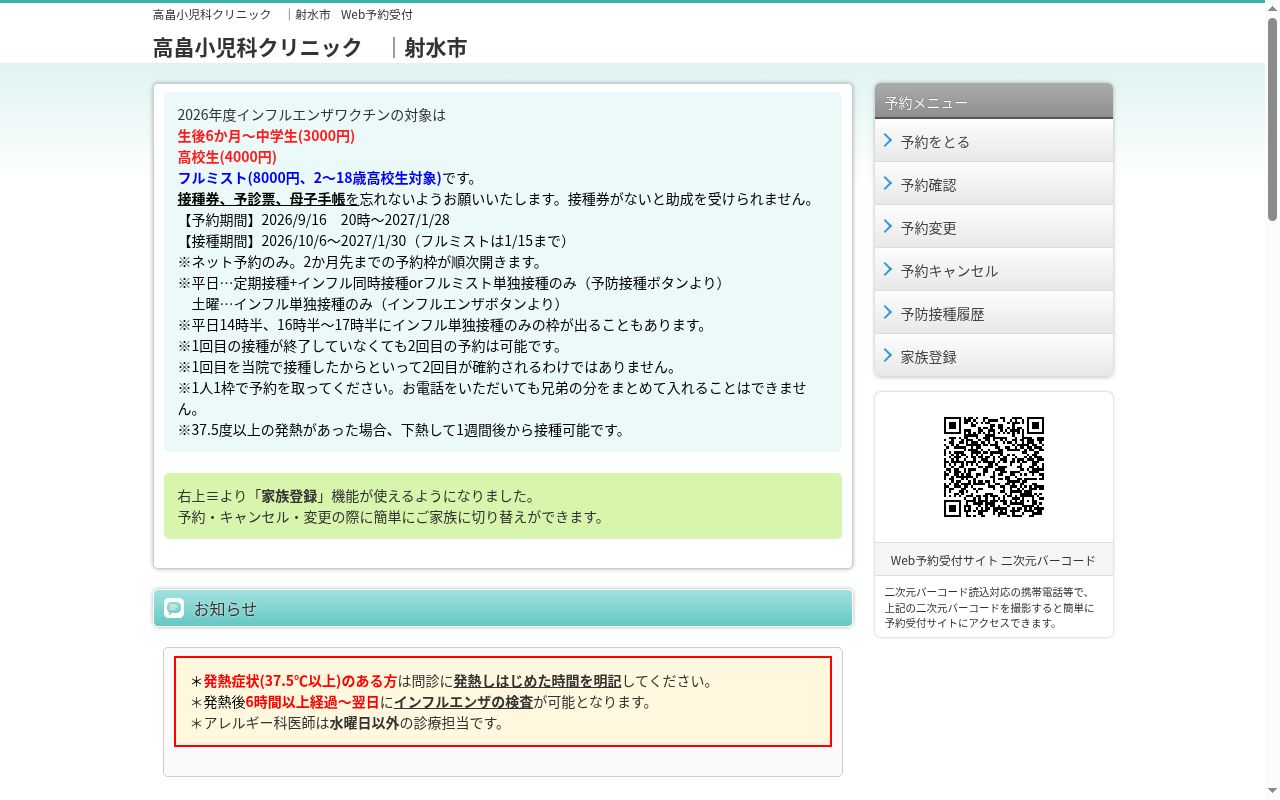1280x800 pixels.
Task: Click the bold 水曜日以外 text
Action: pos(365,723)
